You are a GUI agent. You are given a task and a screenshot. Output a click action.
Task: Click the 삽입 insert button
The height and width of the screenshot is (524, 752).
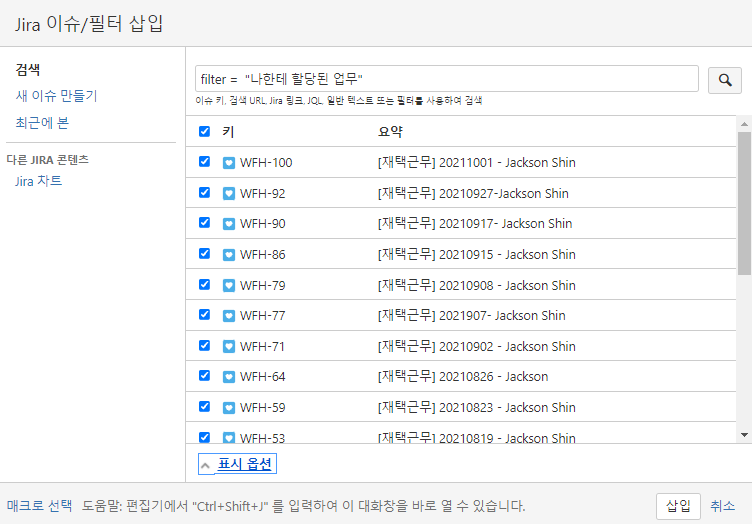(x=678, y=506)
